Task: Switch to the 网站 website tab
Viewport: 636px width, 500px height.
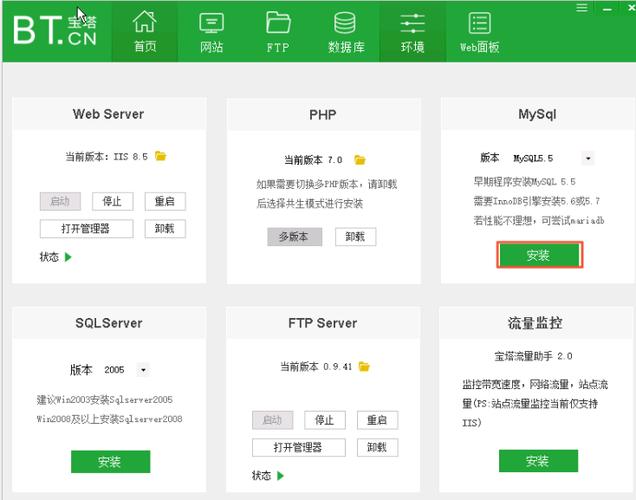Action: click(211, 32)
